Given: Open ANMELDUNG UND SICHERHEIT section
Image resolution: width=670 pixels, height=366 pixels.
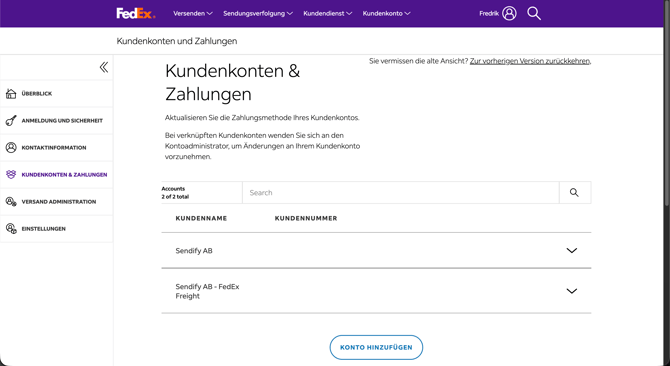Looking at the screenshot, I should click(x=62, y=120).
